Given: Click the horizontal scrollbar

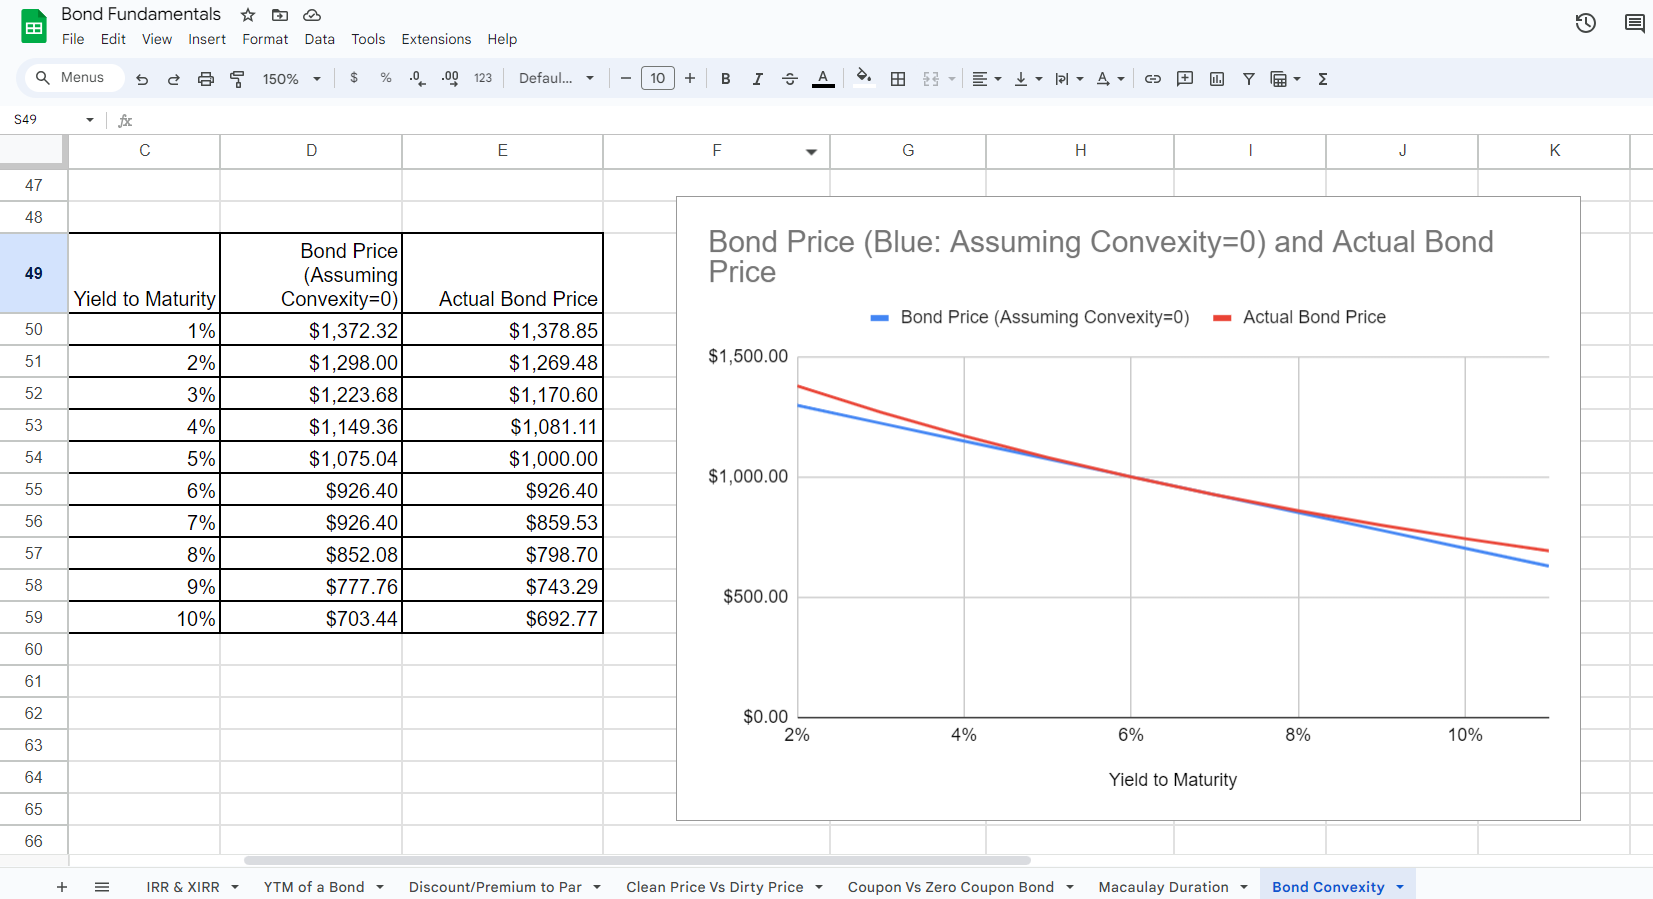Looking at the screenshot, I should (x=637, y=860).
